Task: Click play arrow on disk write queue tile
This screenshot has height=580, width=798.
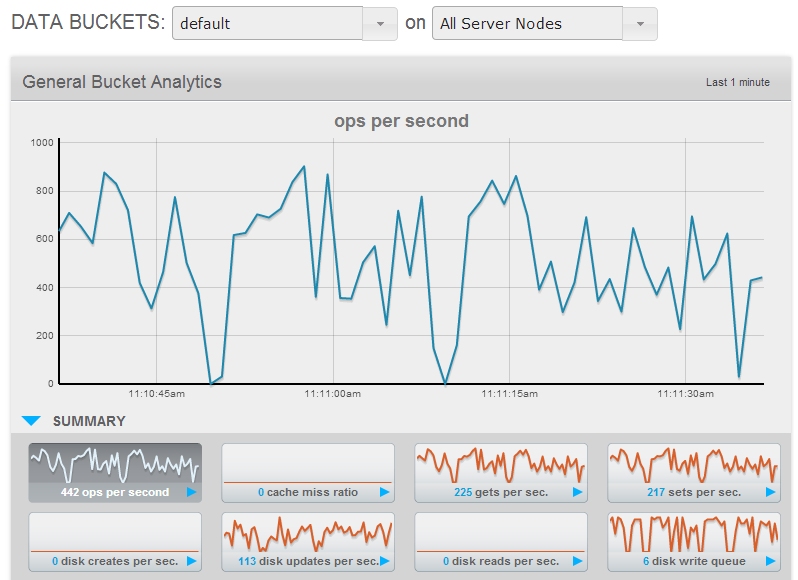Action: click(x=770, y=561)
